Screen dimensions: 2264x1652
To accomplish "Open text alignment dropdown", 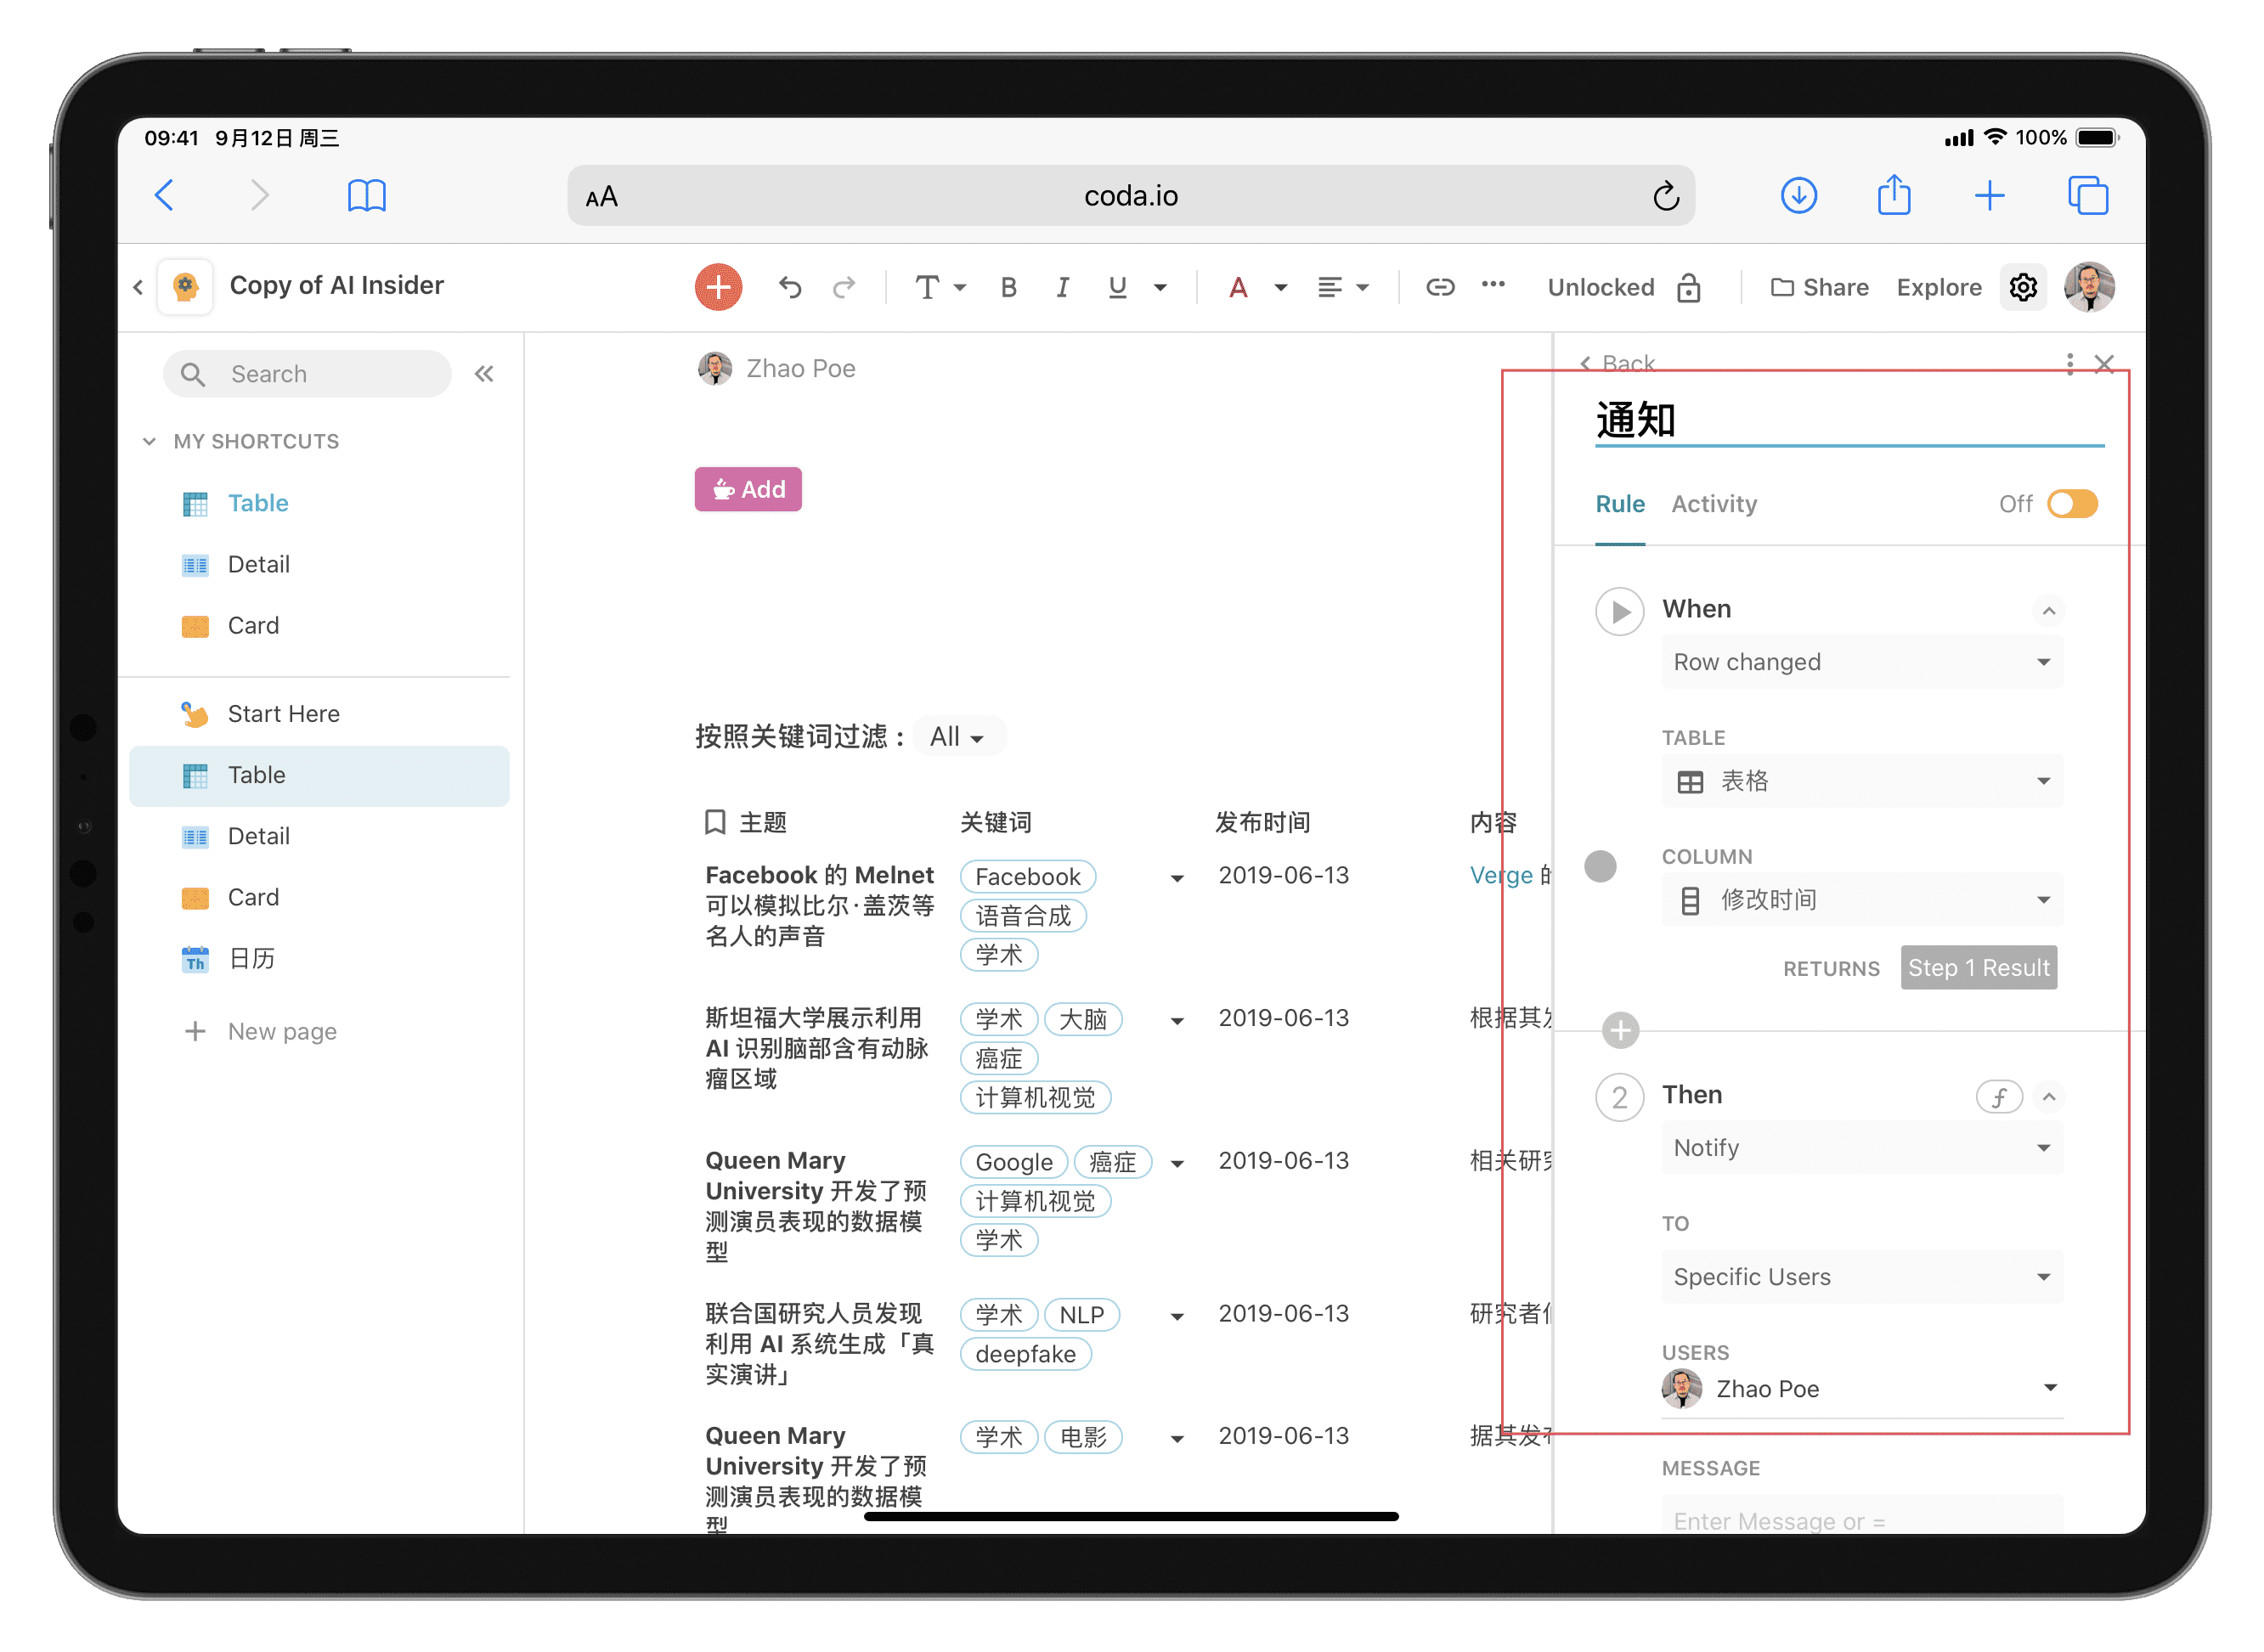I will point(1342,288).
